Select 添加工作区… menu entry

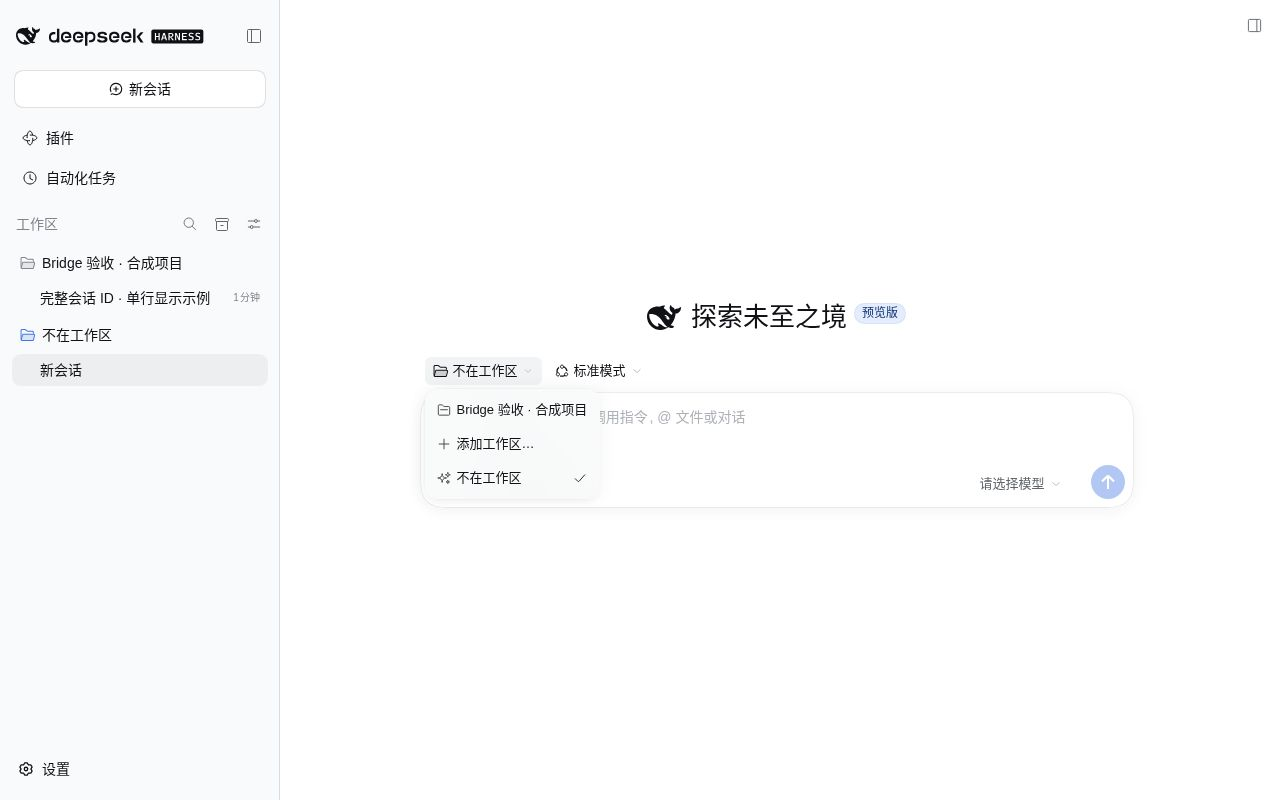[x=512, y=444]
